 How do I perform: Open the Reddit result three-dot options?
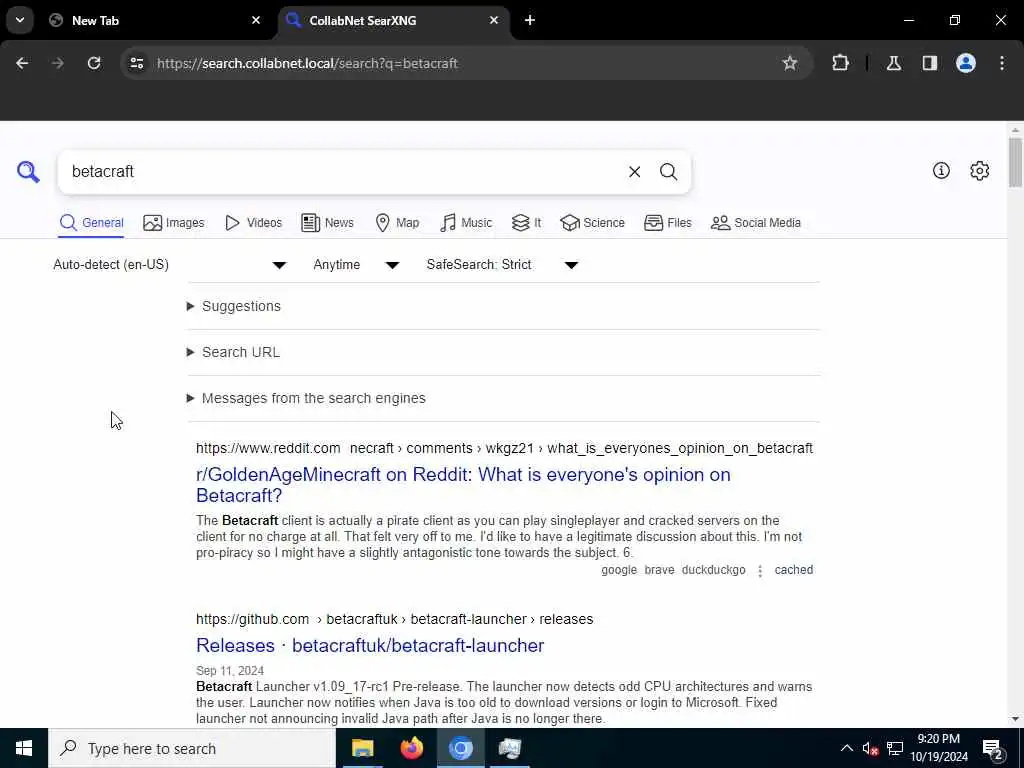point(760,571)
